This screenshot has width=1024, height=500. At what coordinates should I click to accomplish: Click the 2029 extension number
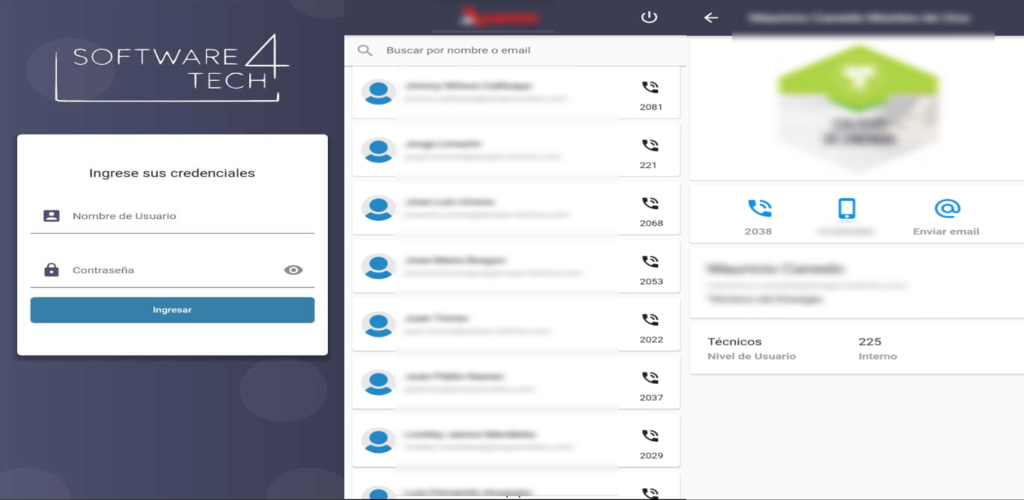point(651,456)
